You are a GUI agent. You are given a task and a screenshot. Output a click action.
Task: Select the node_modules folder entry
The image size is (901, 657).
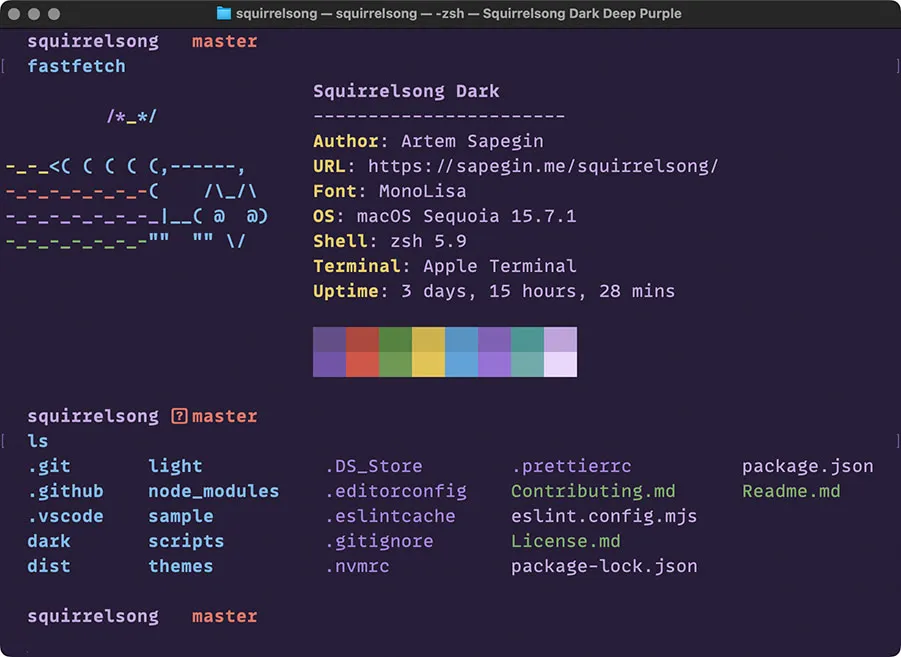click(213, 491)
